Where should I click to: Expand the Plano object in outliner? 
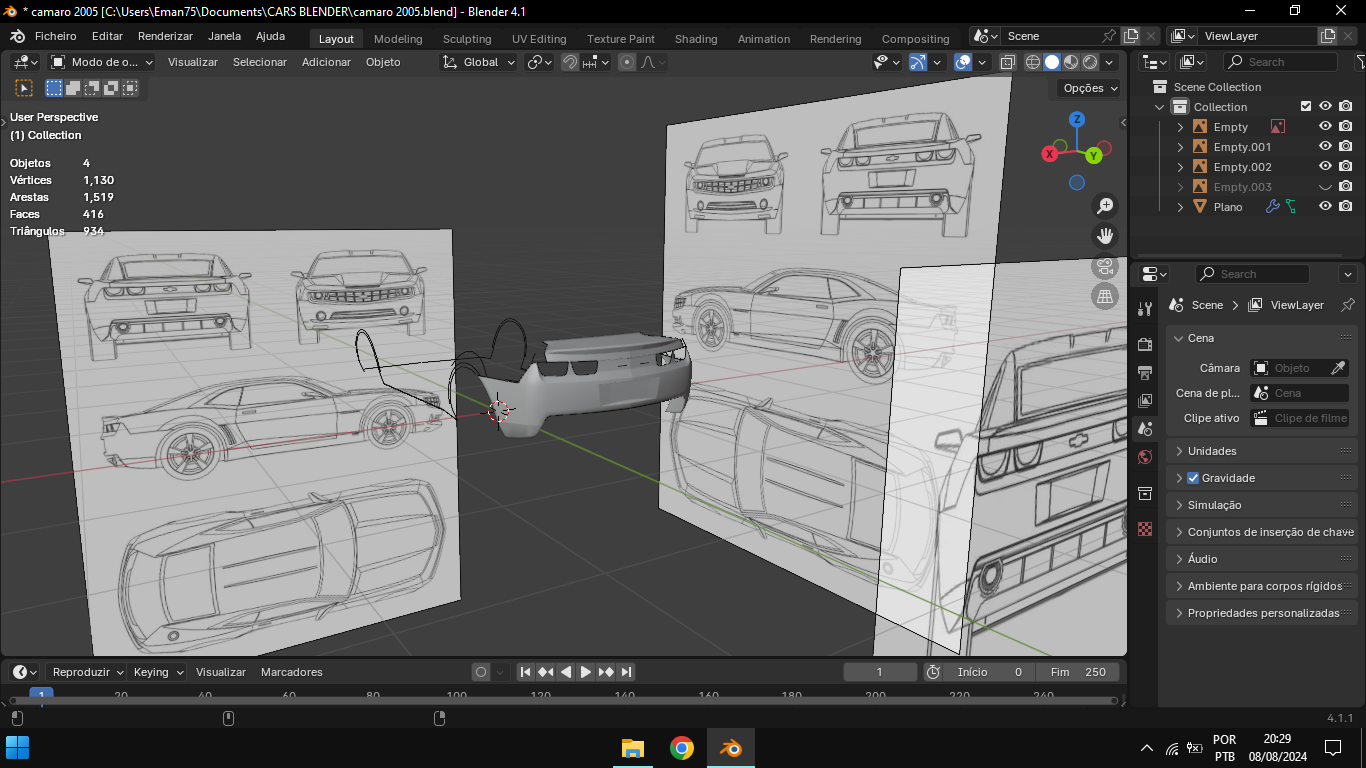point(1180,207)
